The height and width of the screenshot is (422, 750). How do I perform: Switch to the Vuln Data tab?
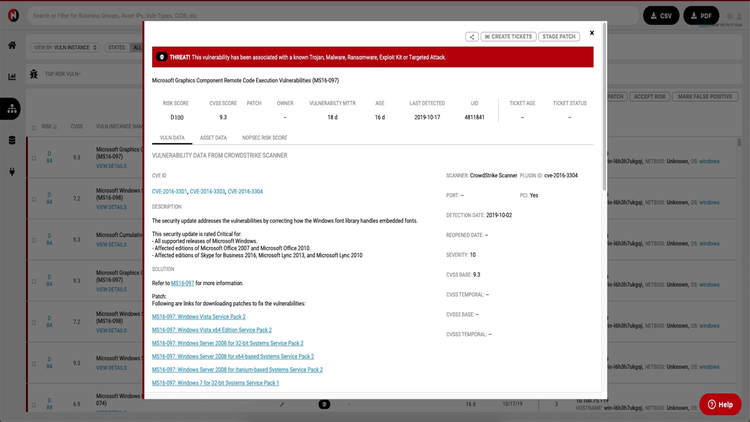(172, 138)
